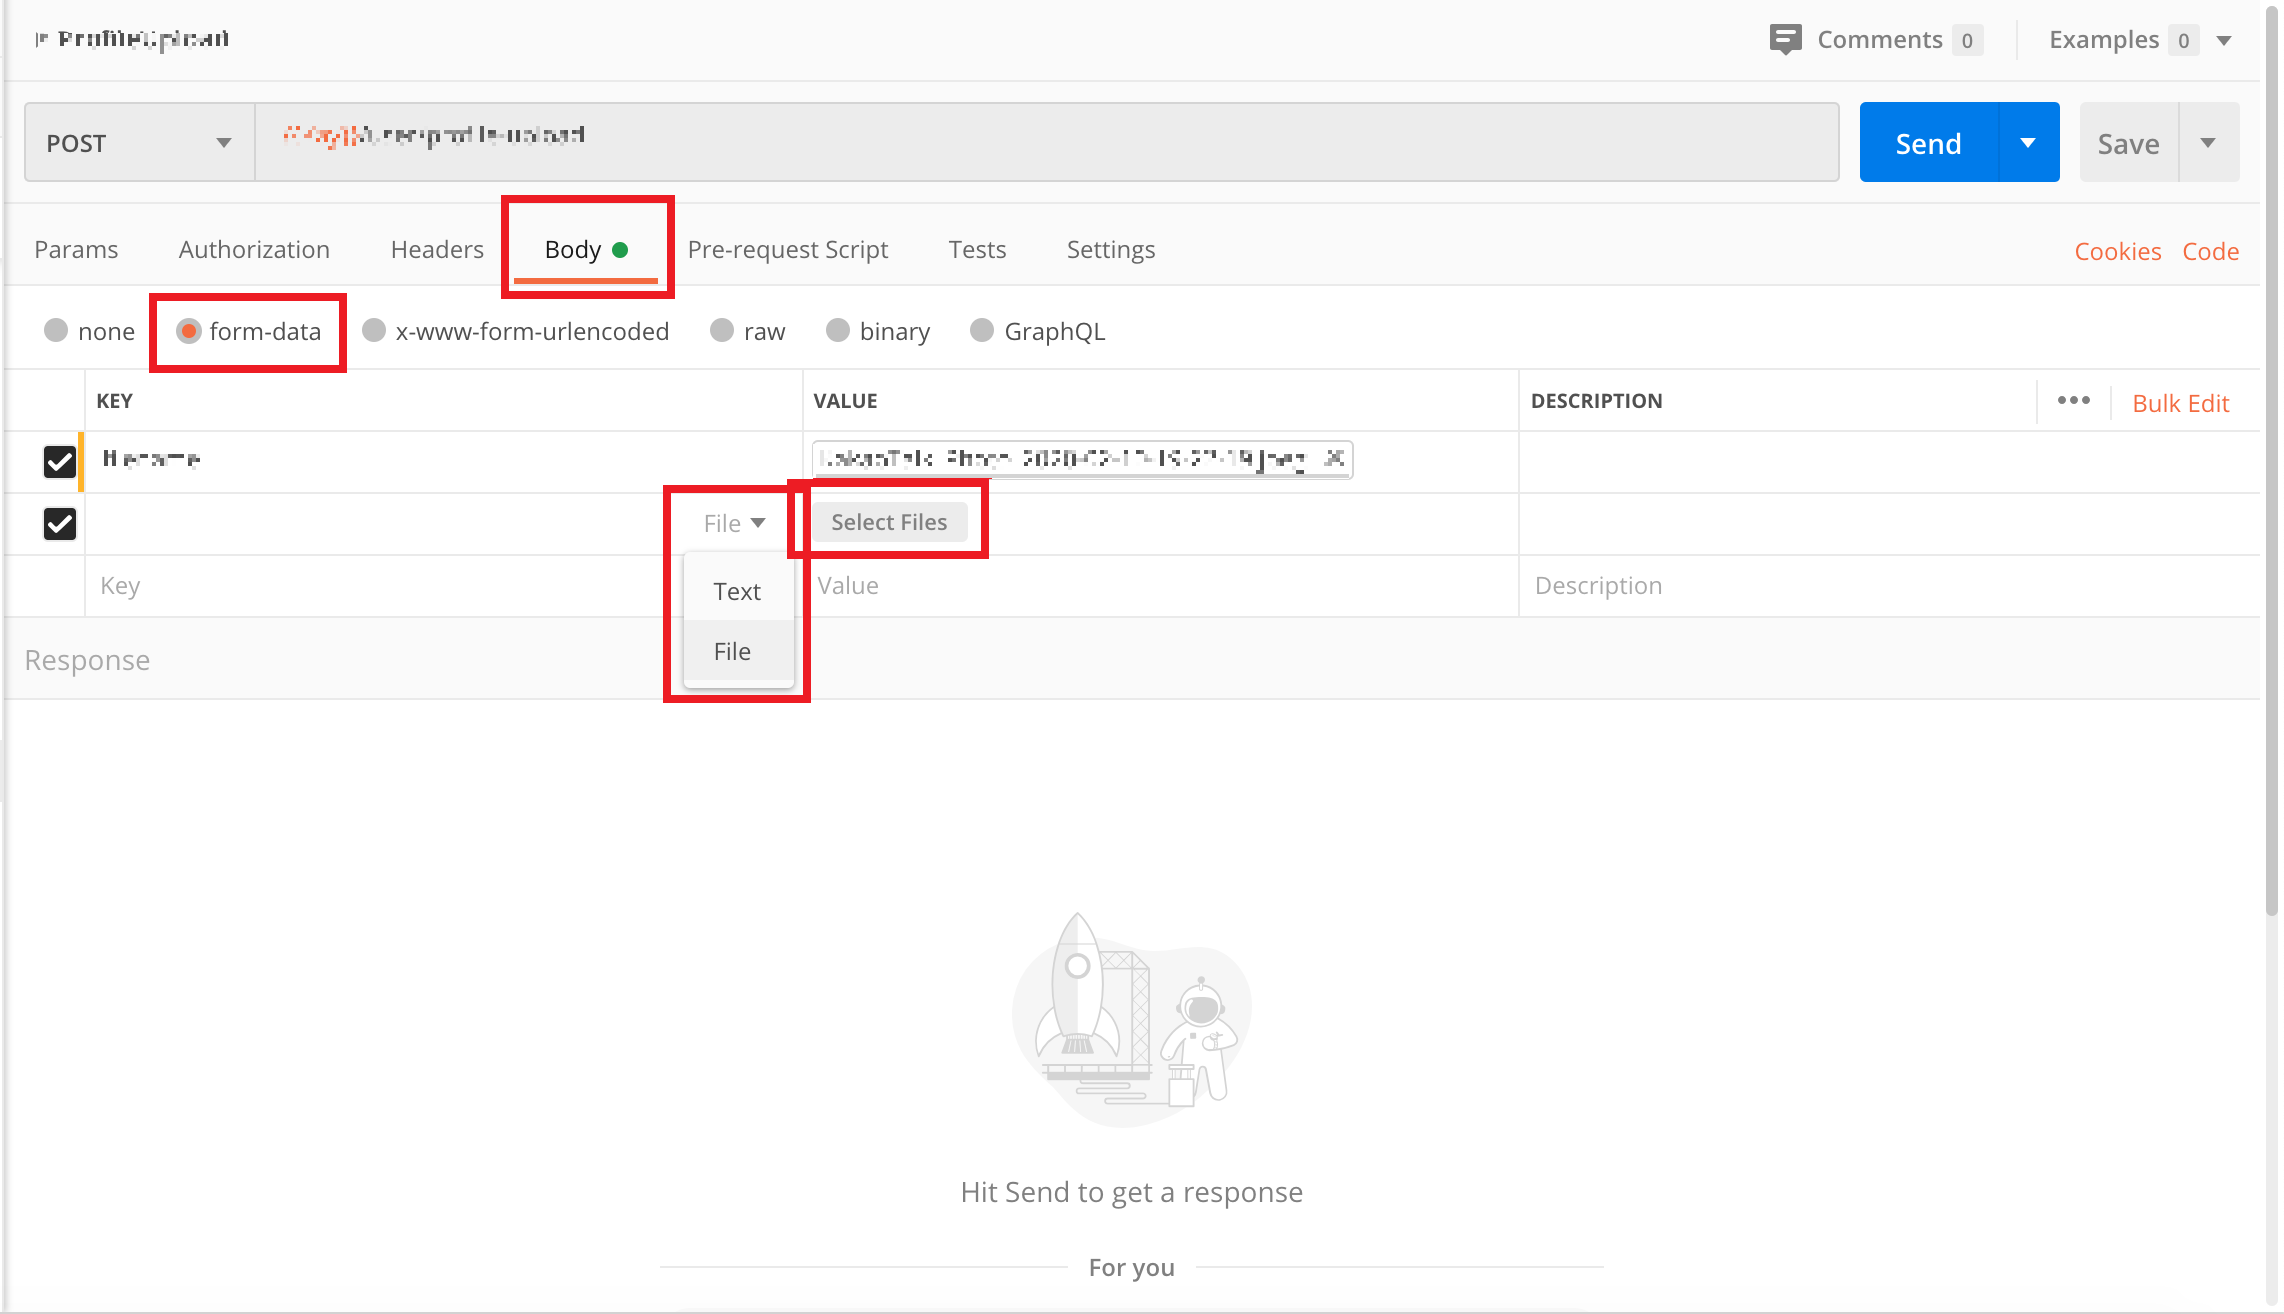
Task: Expand the Examples dropdown
Action: pyautogui.click(x=2224, y=41)
